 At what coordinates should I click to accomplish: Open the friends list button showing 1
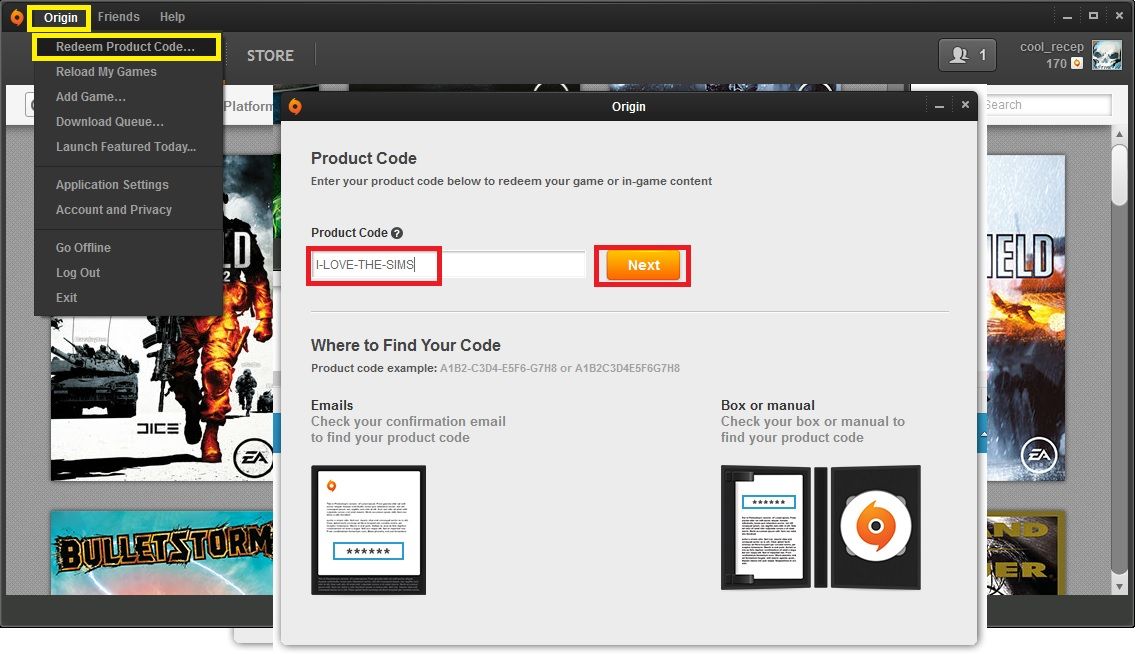click(967, 54)
